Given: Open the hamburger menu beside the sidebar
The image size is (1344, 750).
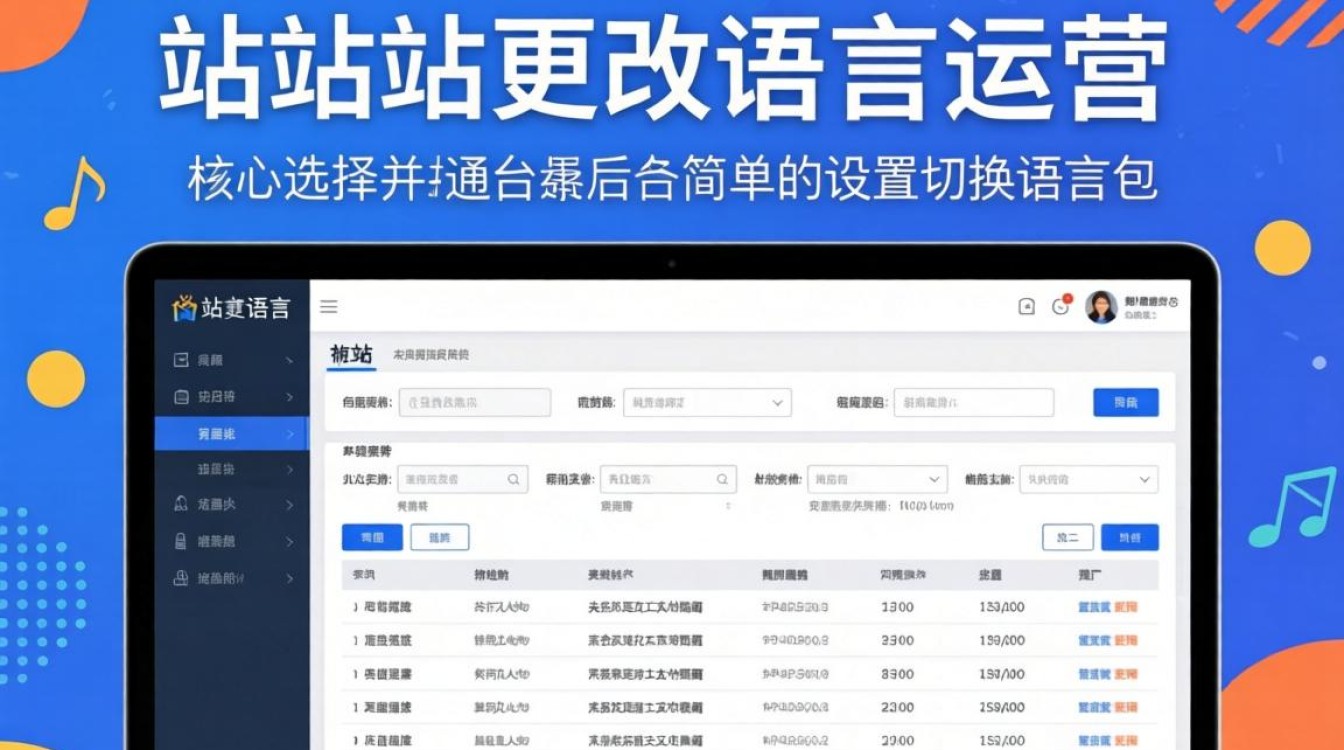Looking at the screenshot, I should coord(329,307).
